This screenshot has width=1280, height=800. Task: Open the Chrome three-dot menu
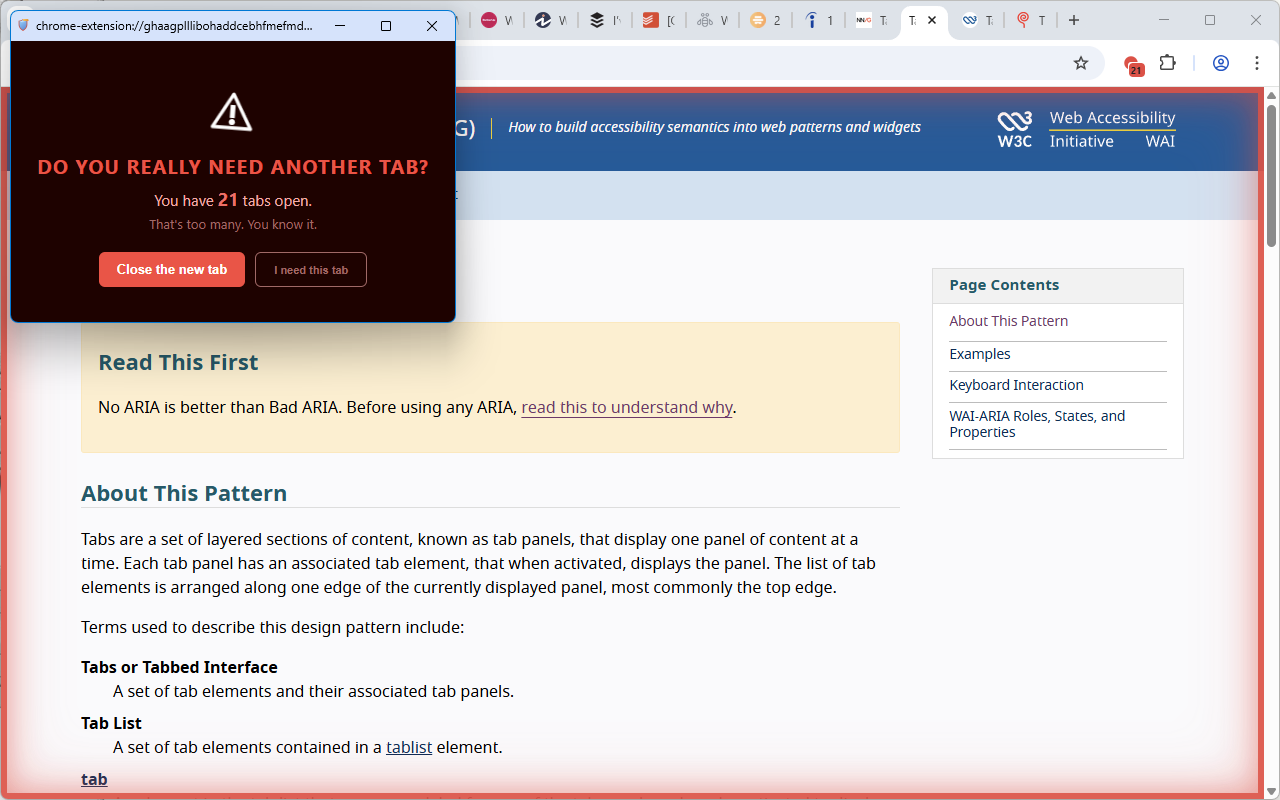pos(1257,63)
